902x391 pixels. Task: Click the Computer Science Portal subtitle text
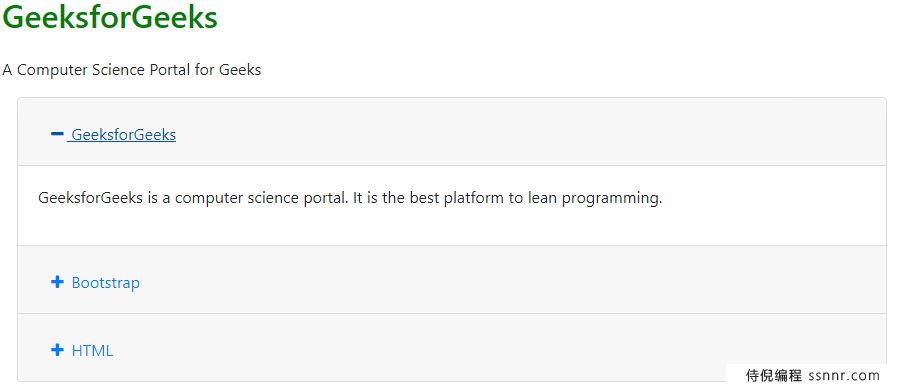point(132,70)
